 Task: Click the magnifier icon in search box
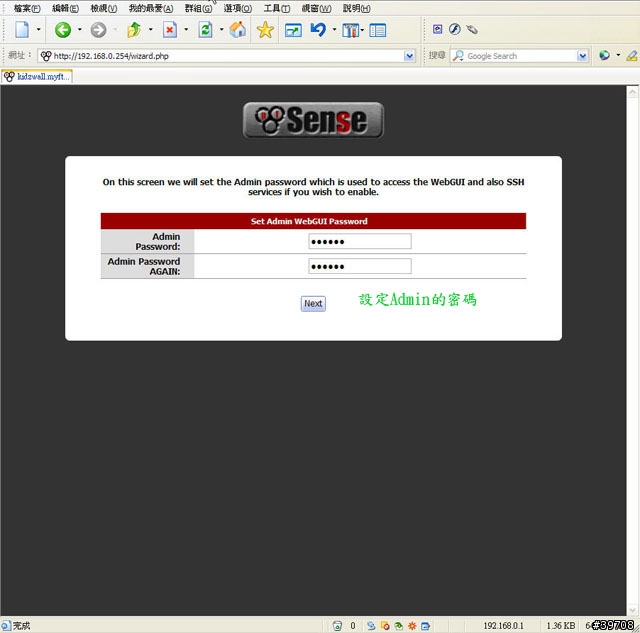pyautogui.click(x=458, y=56)
